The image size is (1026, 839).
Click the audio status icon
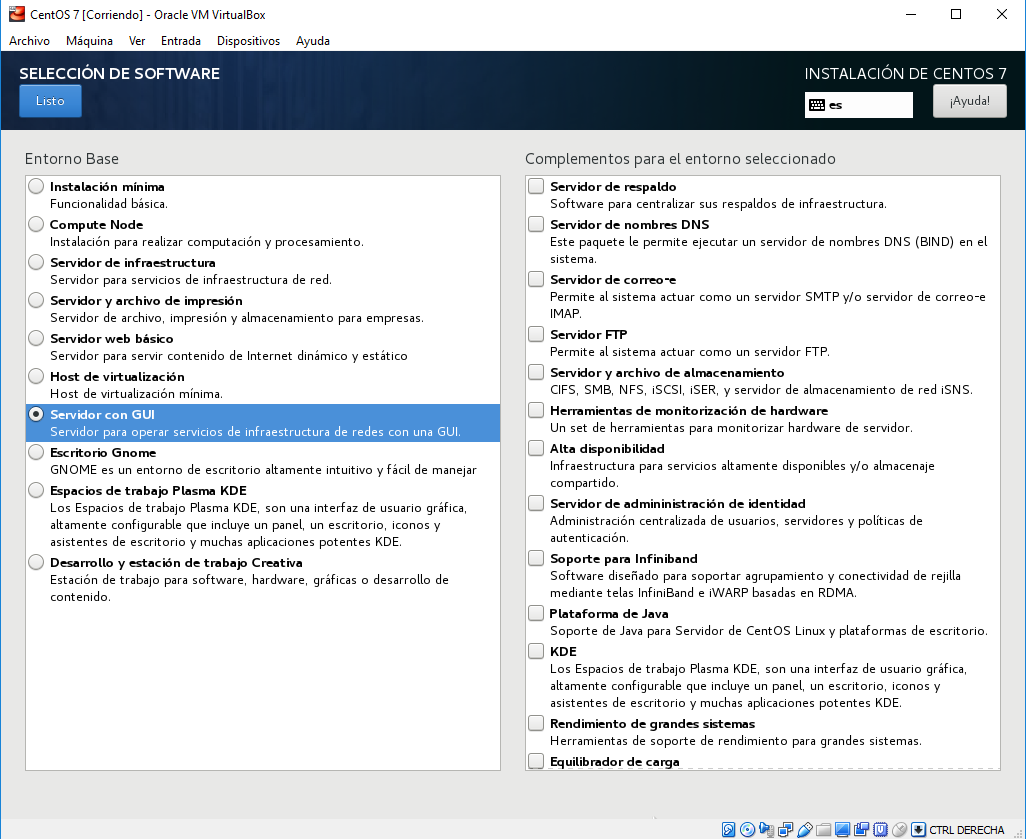(x=766, y=829)
